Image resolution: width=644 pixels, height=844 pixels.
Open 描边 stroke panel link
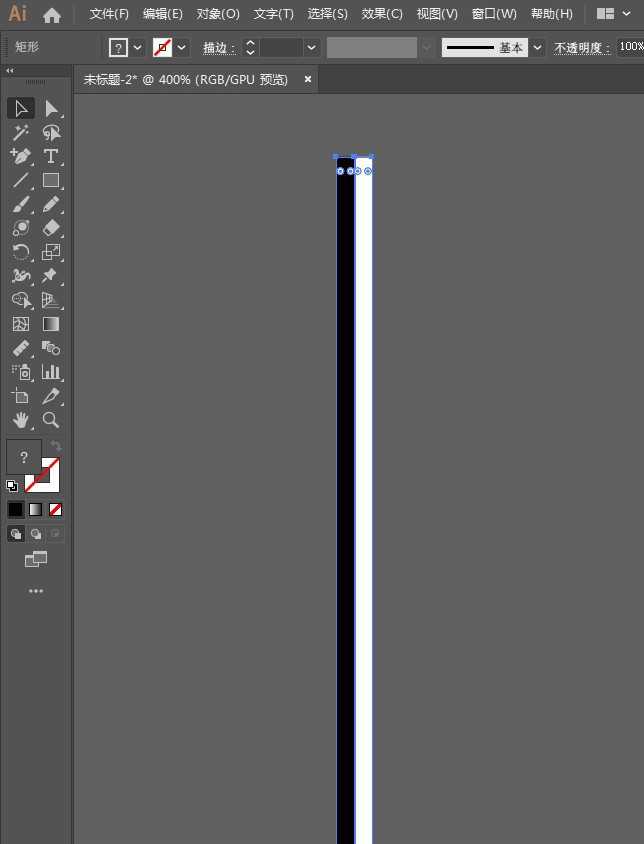coord(219,48)
